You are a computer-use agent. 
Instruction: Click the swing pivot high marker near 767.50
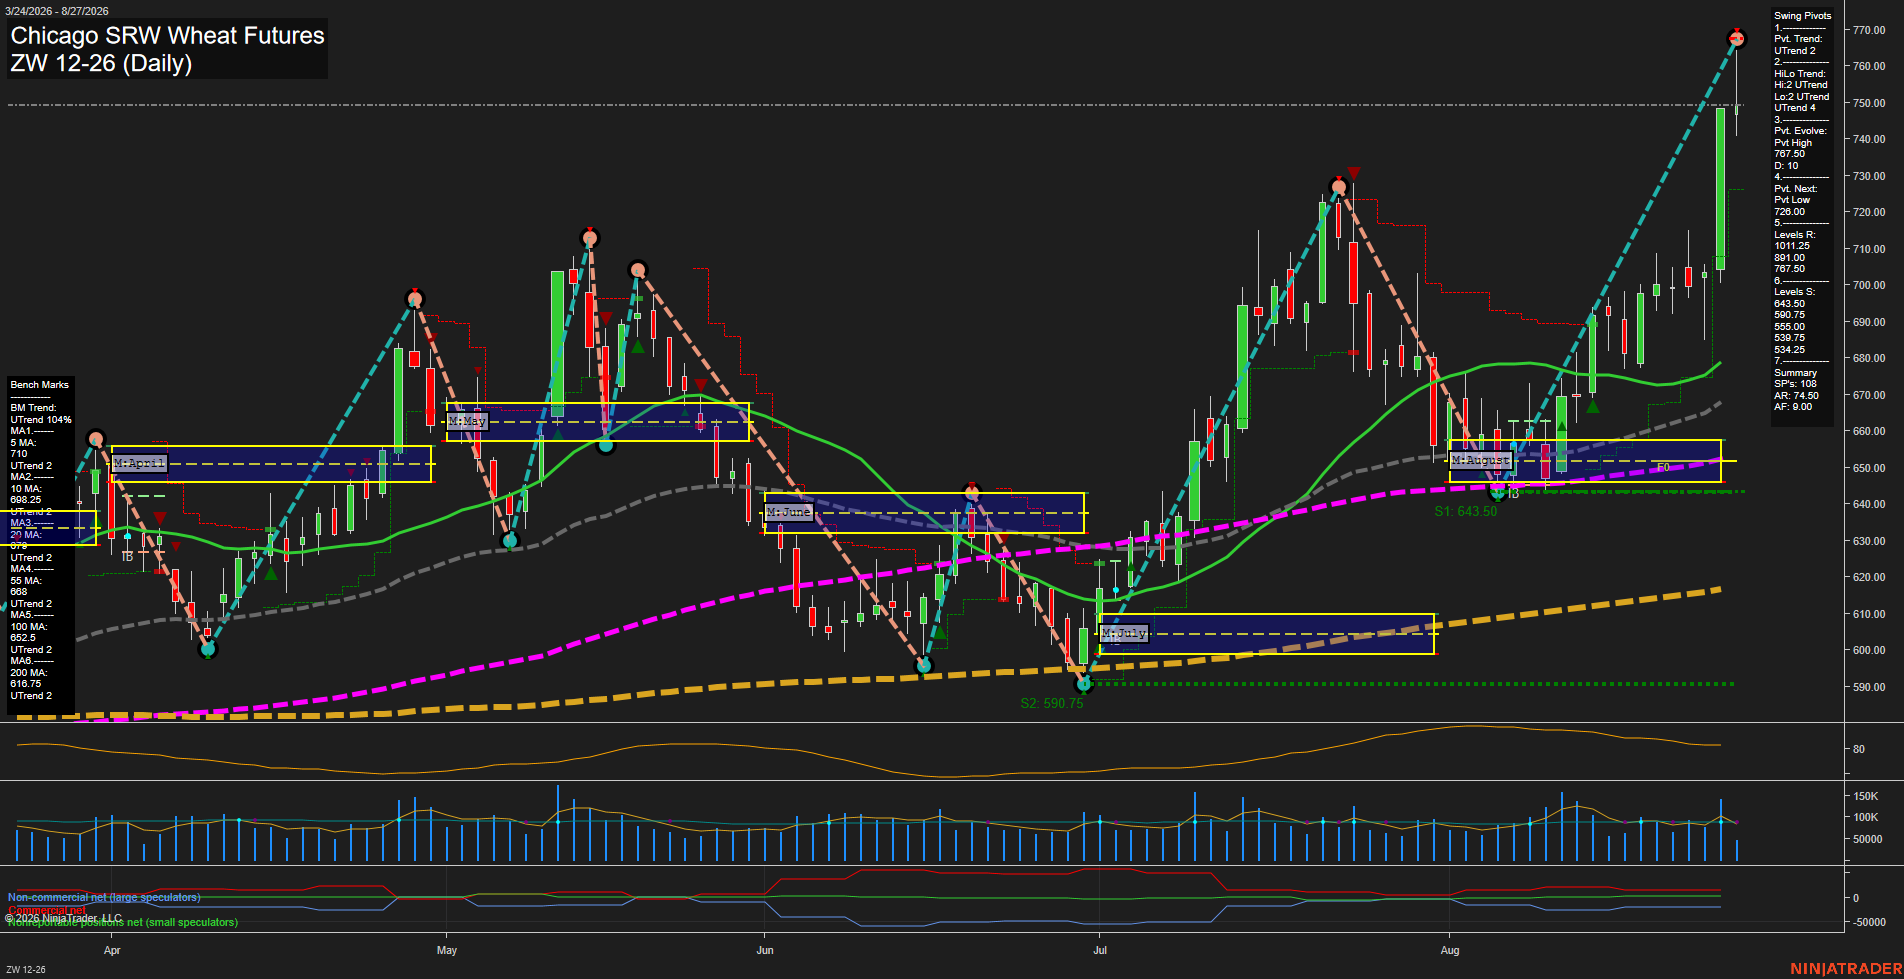[1737, 39]
